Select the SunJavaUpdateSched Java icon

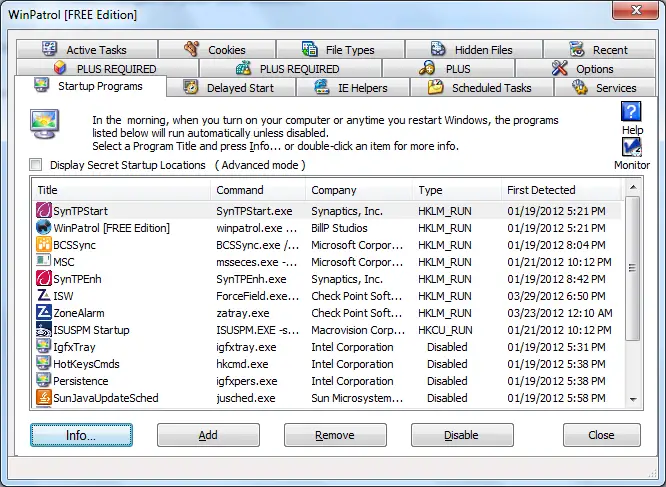click(44, 397)
